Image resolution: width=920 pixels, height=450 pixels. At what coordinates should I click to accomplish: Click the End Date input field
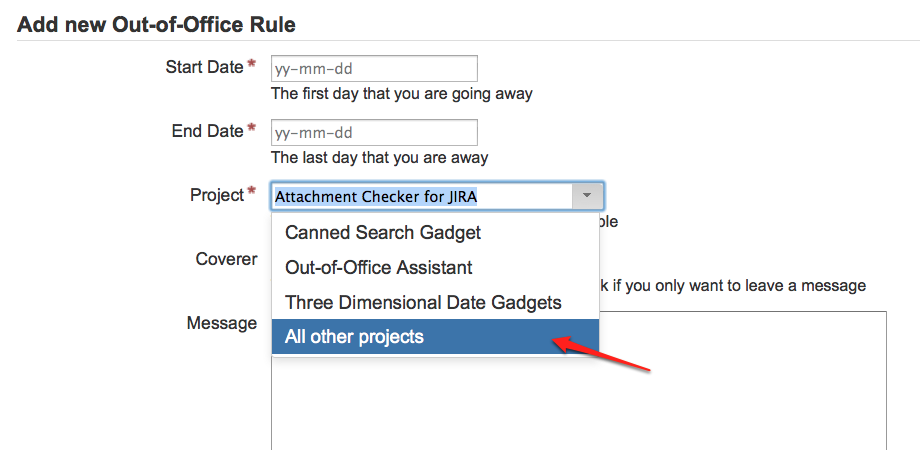click(x=374, y=133)
